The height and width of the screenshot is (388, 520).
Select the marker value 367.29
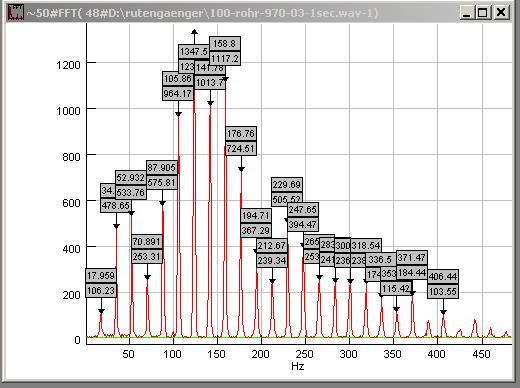(x=256, y=230)
